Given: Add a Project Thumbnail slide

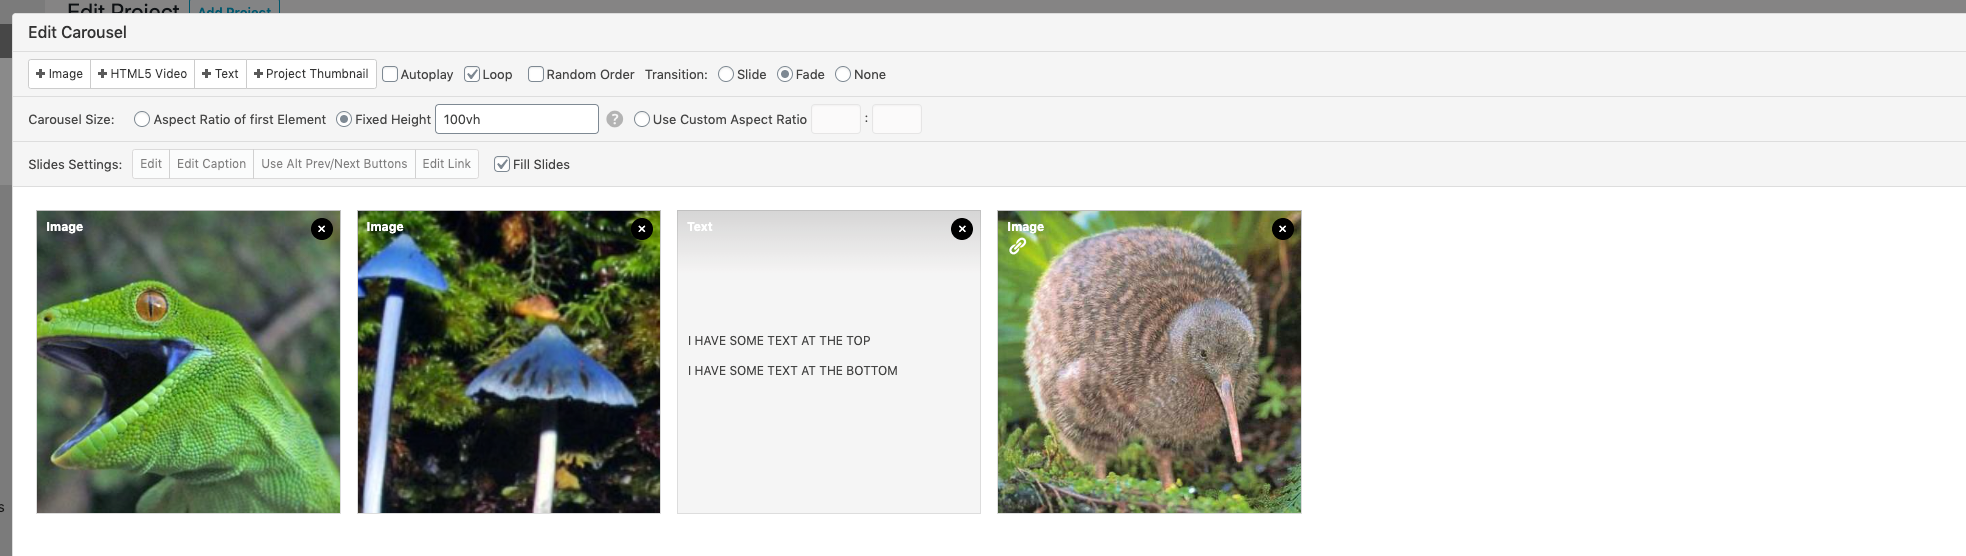Looking at the screenshot, I should coord(312,74).
